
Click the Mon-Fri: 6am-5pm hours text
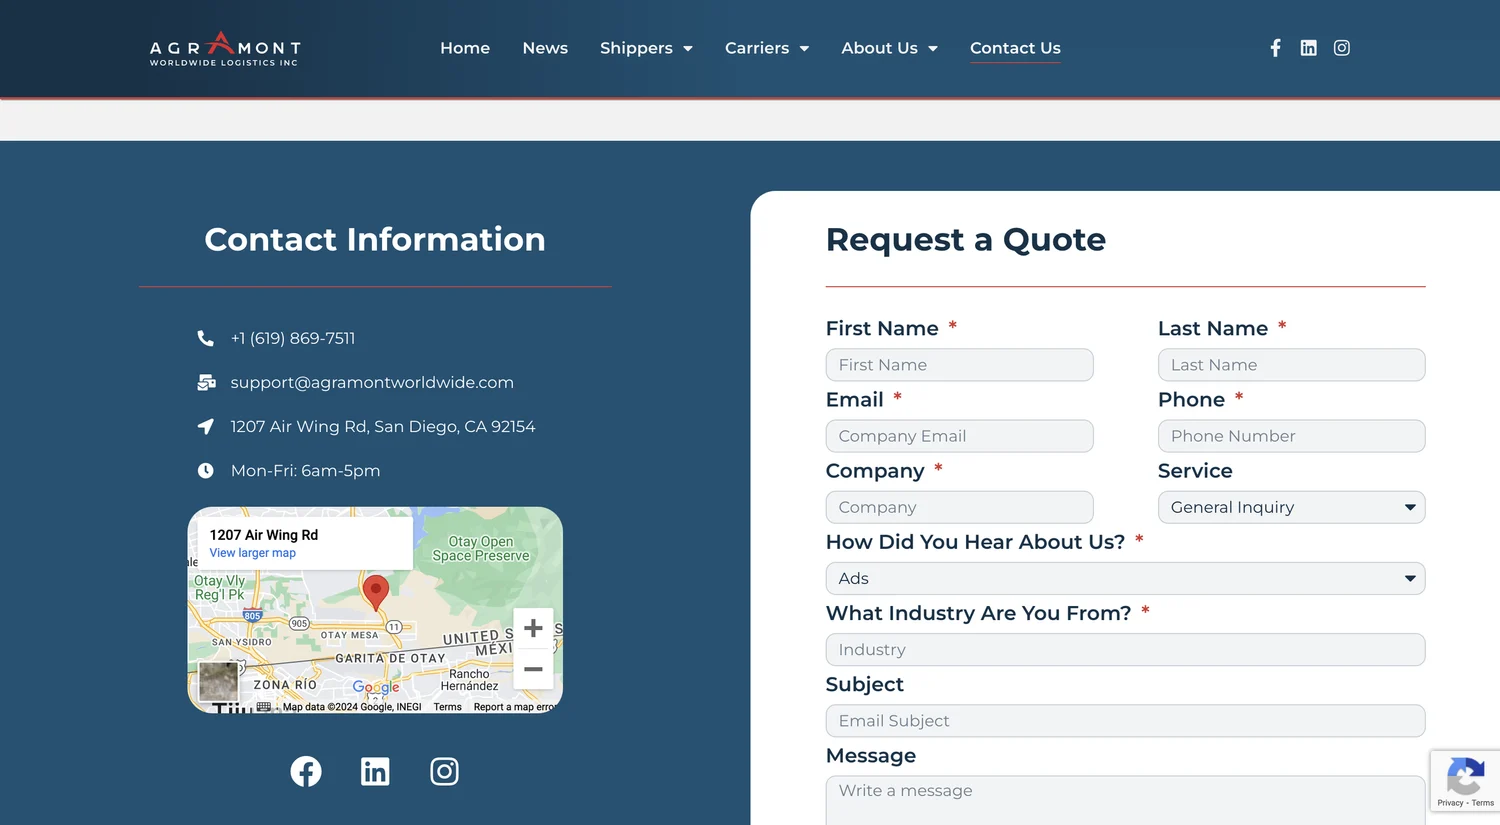pyautogui.click(x=306, y=470)
